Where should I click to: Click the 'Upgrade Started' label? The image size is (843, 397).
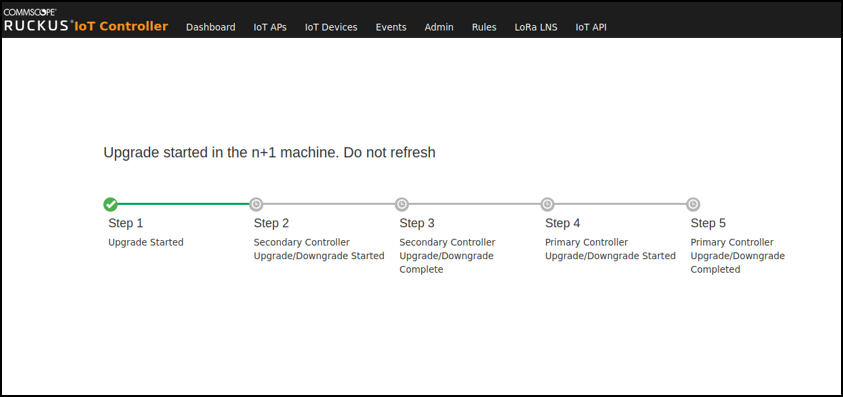click(146, 243)
